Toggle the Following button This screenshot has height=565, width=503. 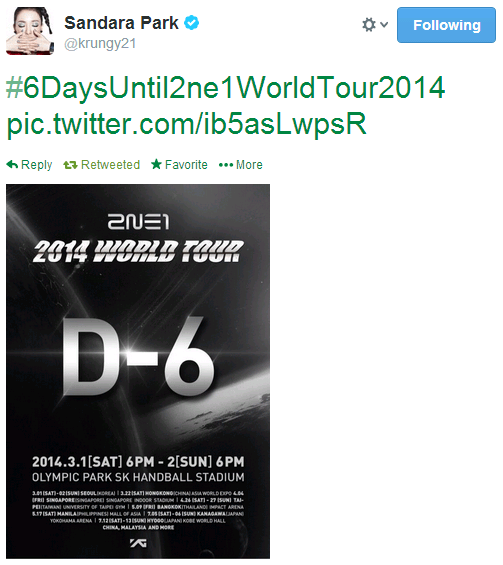tap(446, 25)
